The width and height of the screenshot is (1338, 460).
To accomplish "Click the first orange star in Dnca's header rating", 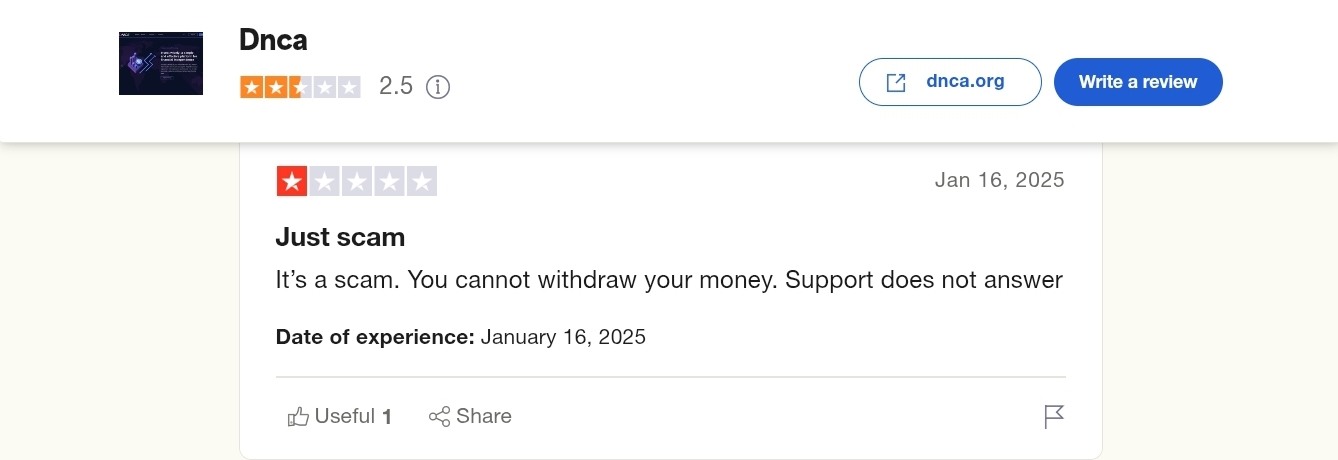I will [x=250, y=87].
